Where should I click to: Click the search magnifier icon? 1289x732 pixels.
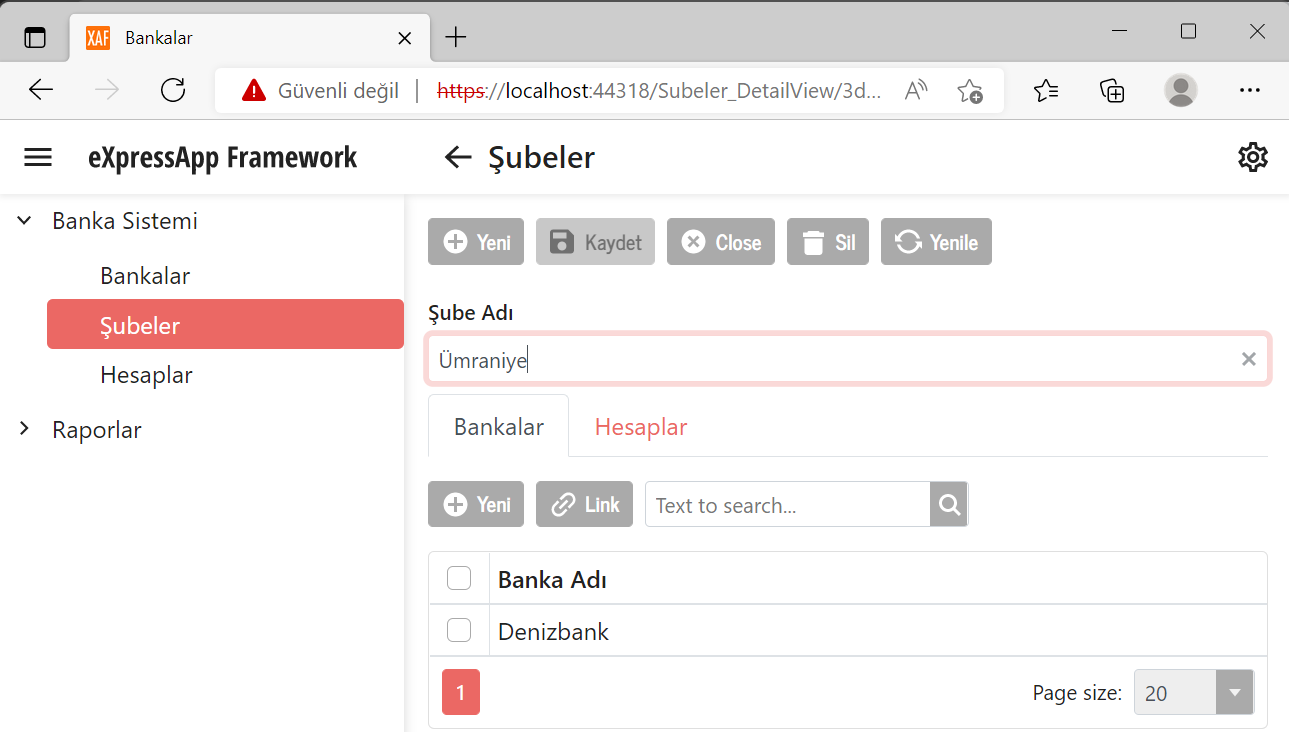click(949, 504)
